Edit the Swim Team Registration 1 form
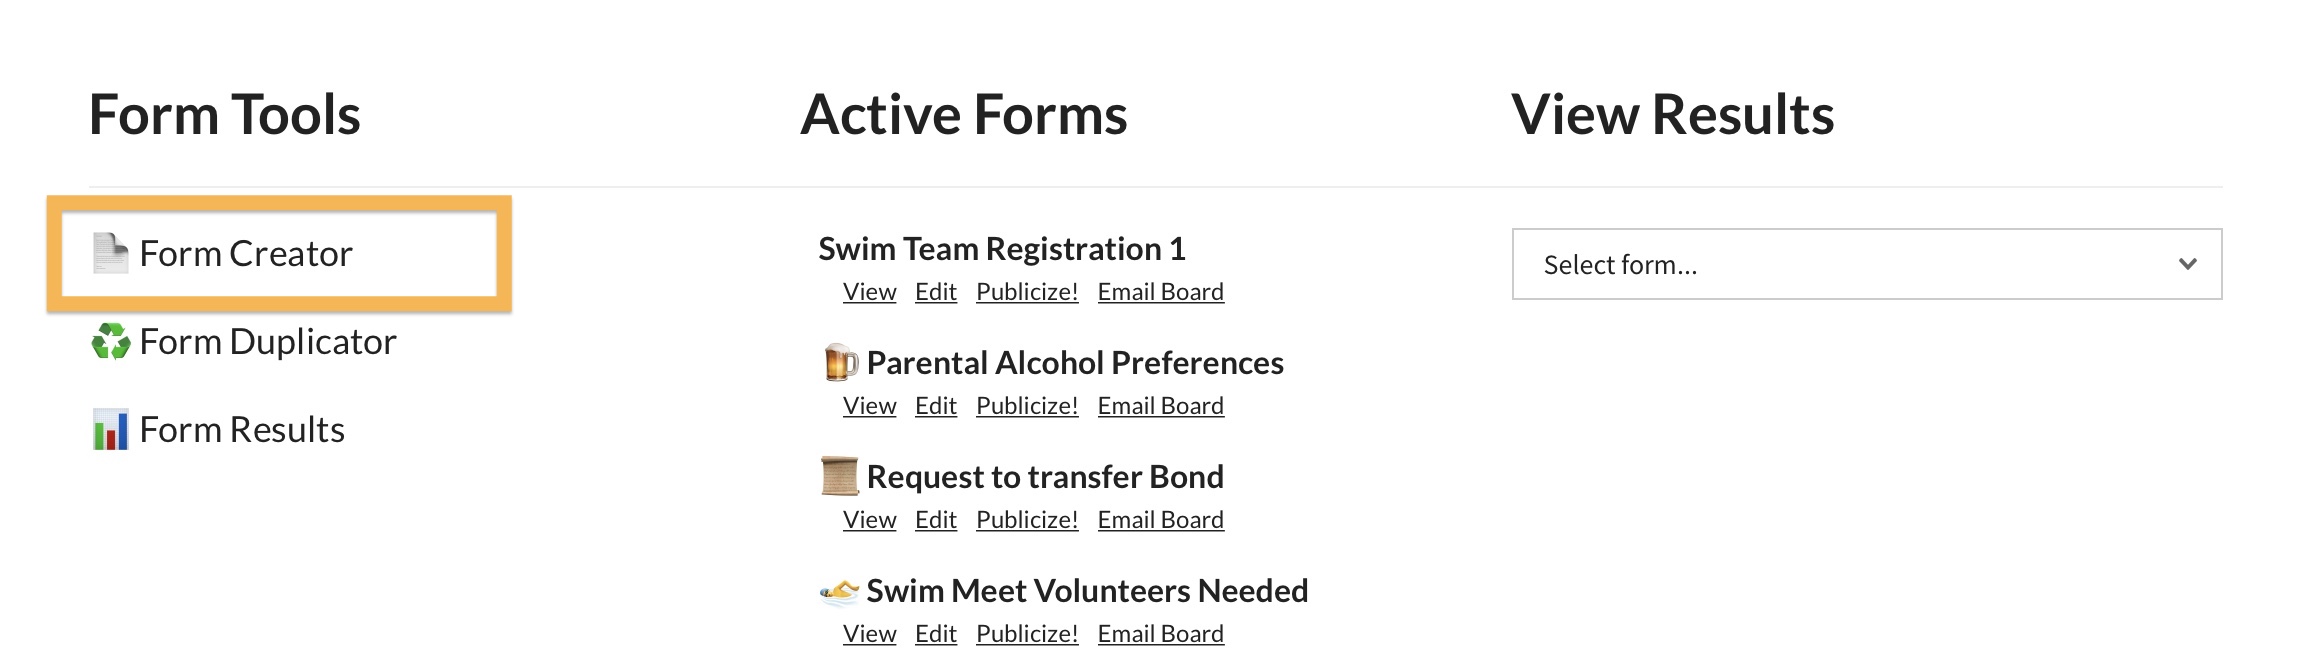This screenshot has height=670, width=2304. [935, 292]
